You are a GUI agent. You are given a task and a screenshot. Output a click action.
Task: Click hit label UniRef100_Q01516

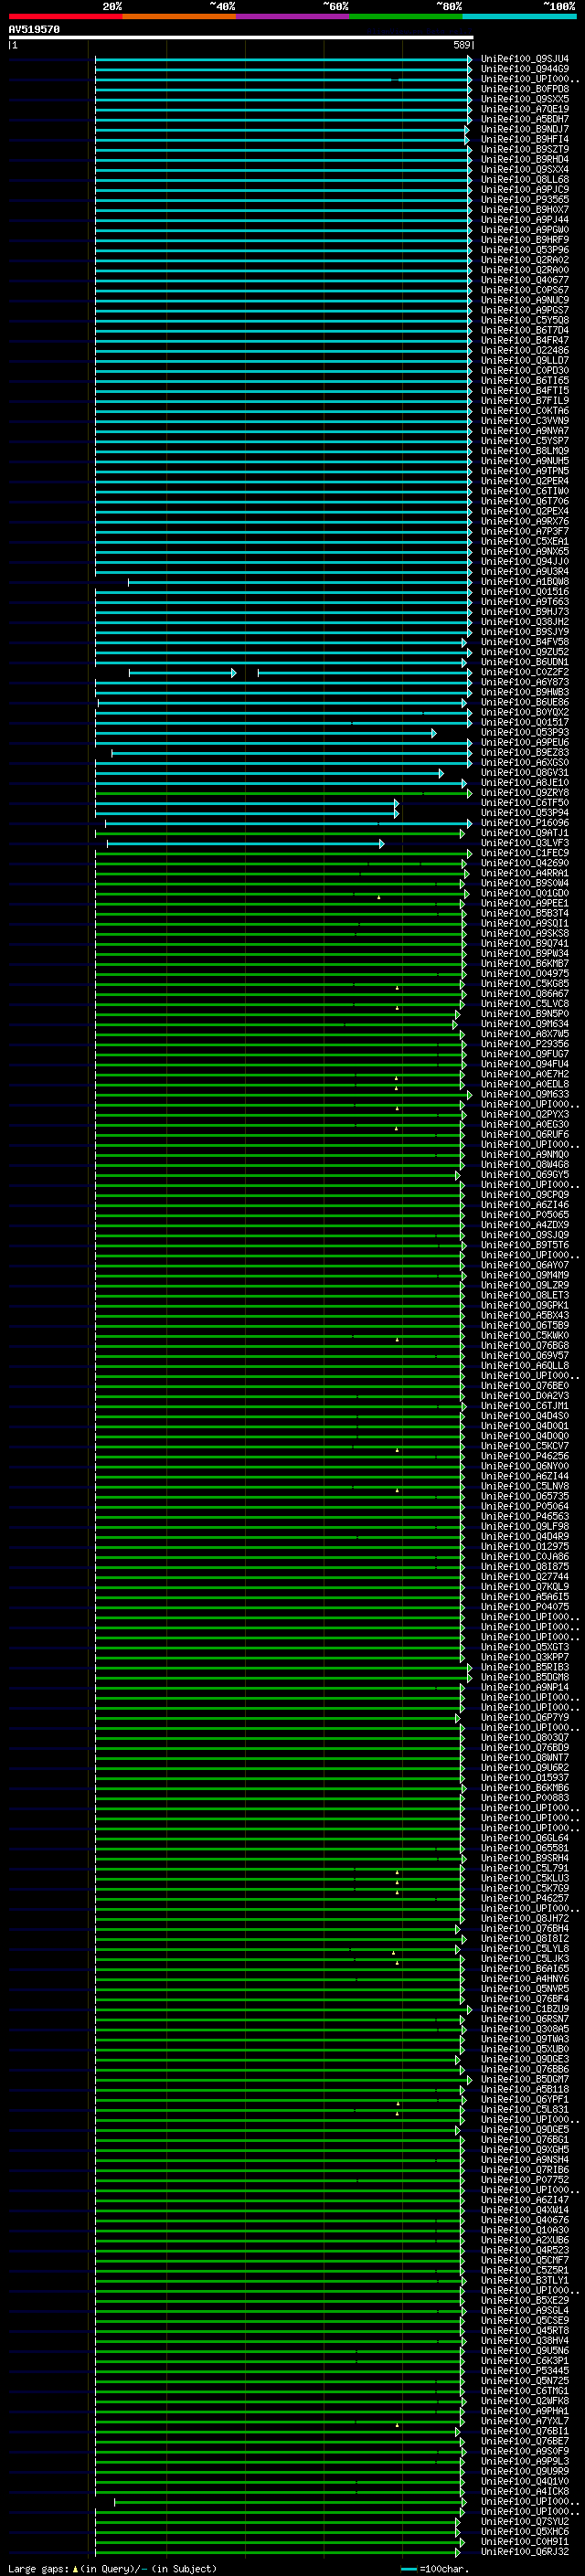coord(525,592)
